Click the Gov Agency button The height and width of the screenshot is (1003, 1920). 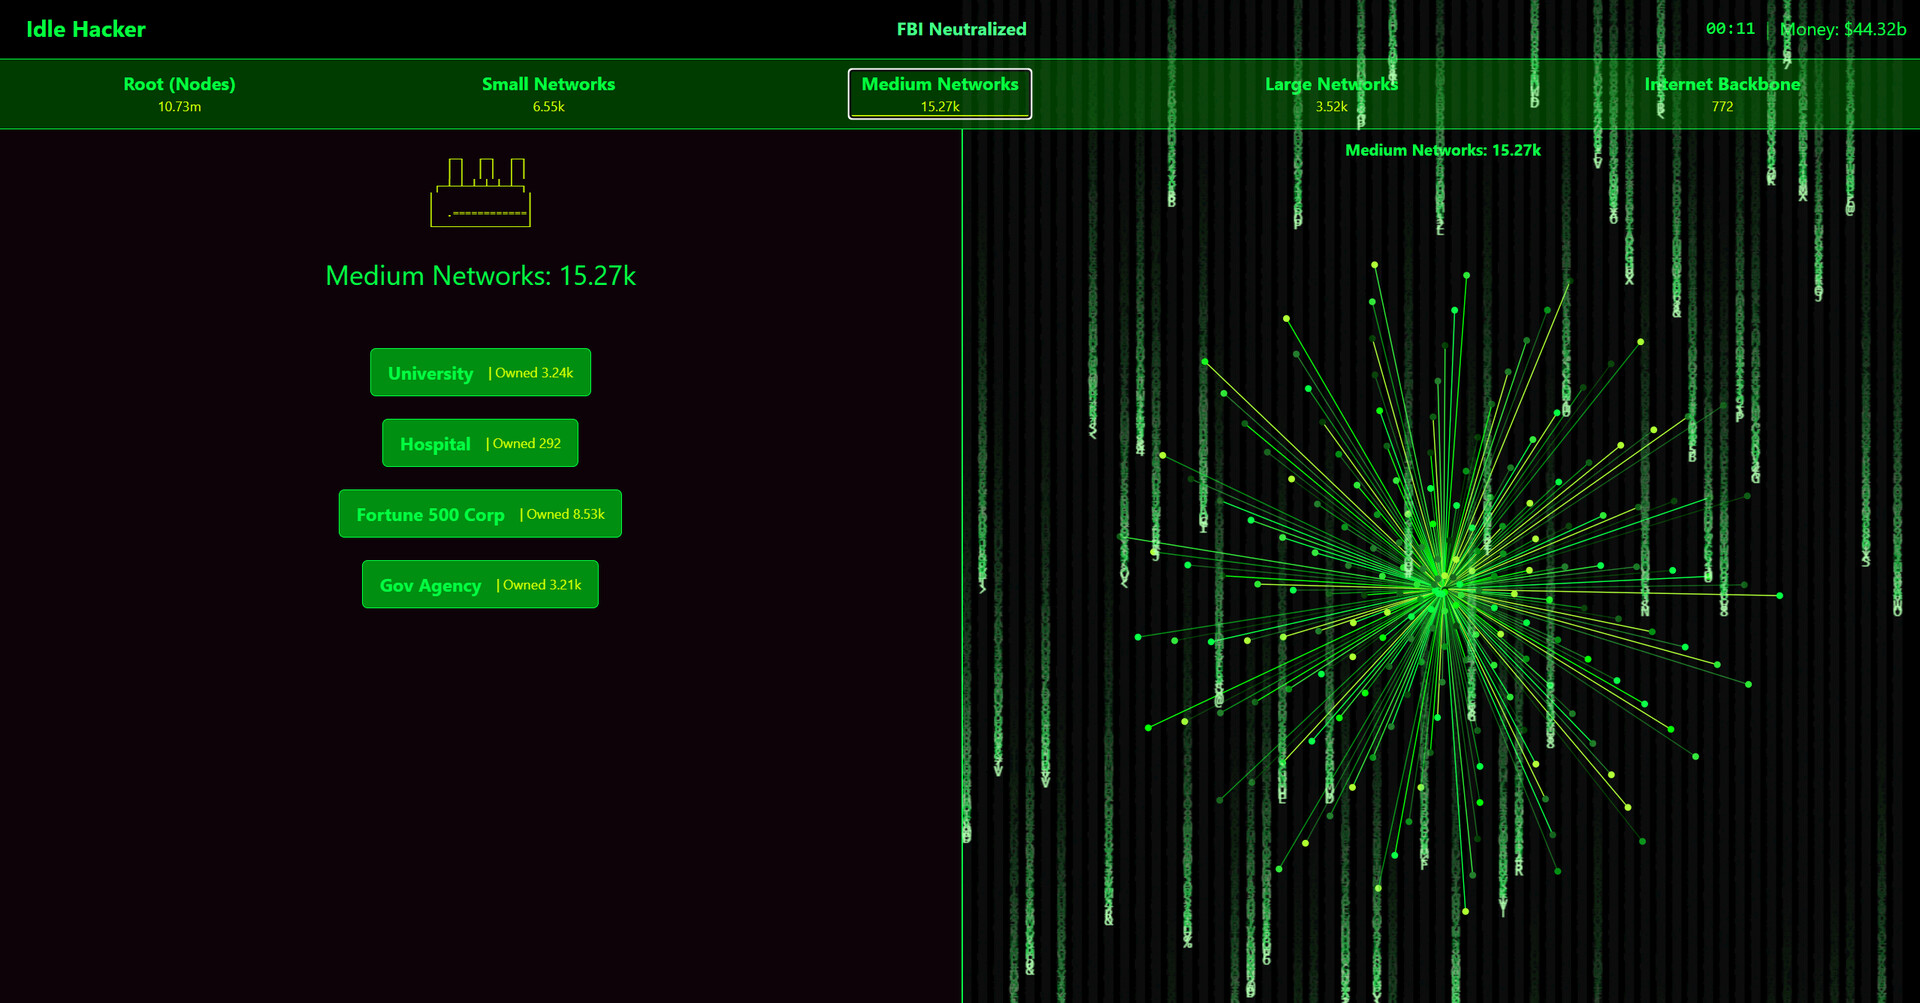(x=480, y=585)
